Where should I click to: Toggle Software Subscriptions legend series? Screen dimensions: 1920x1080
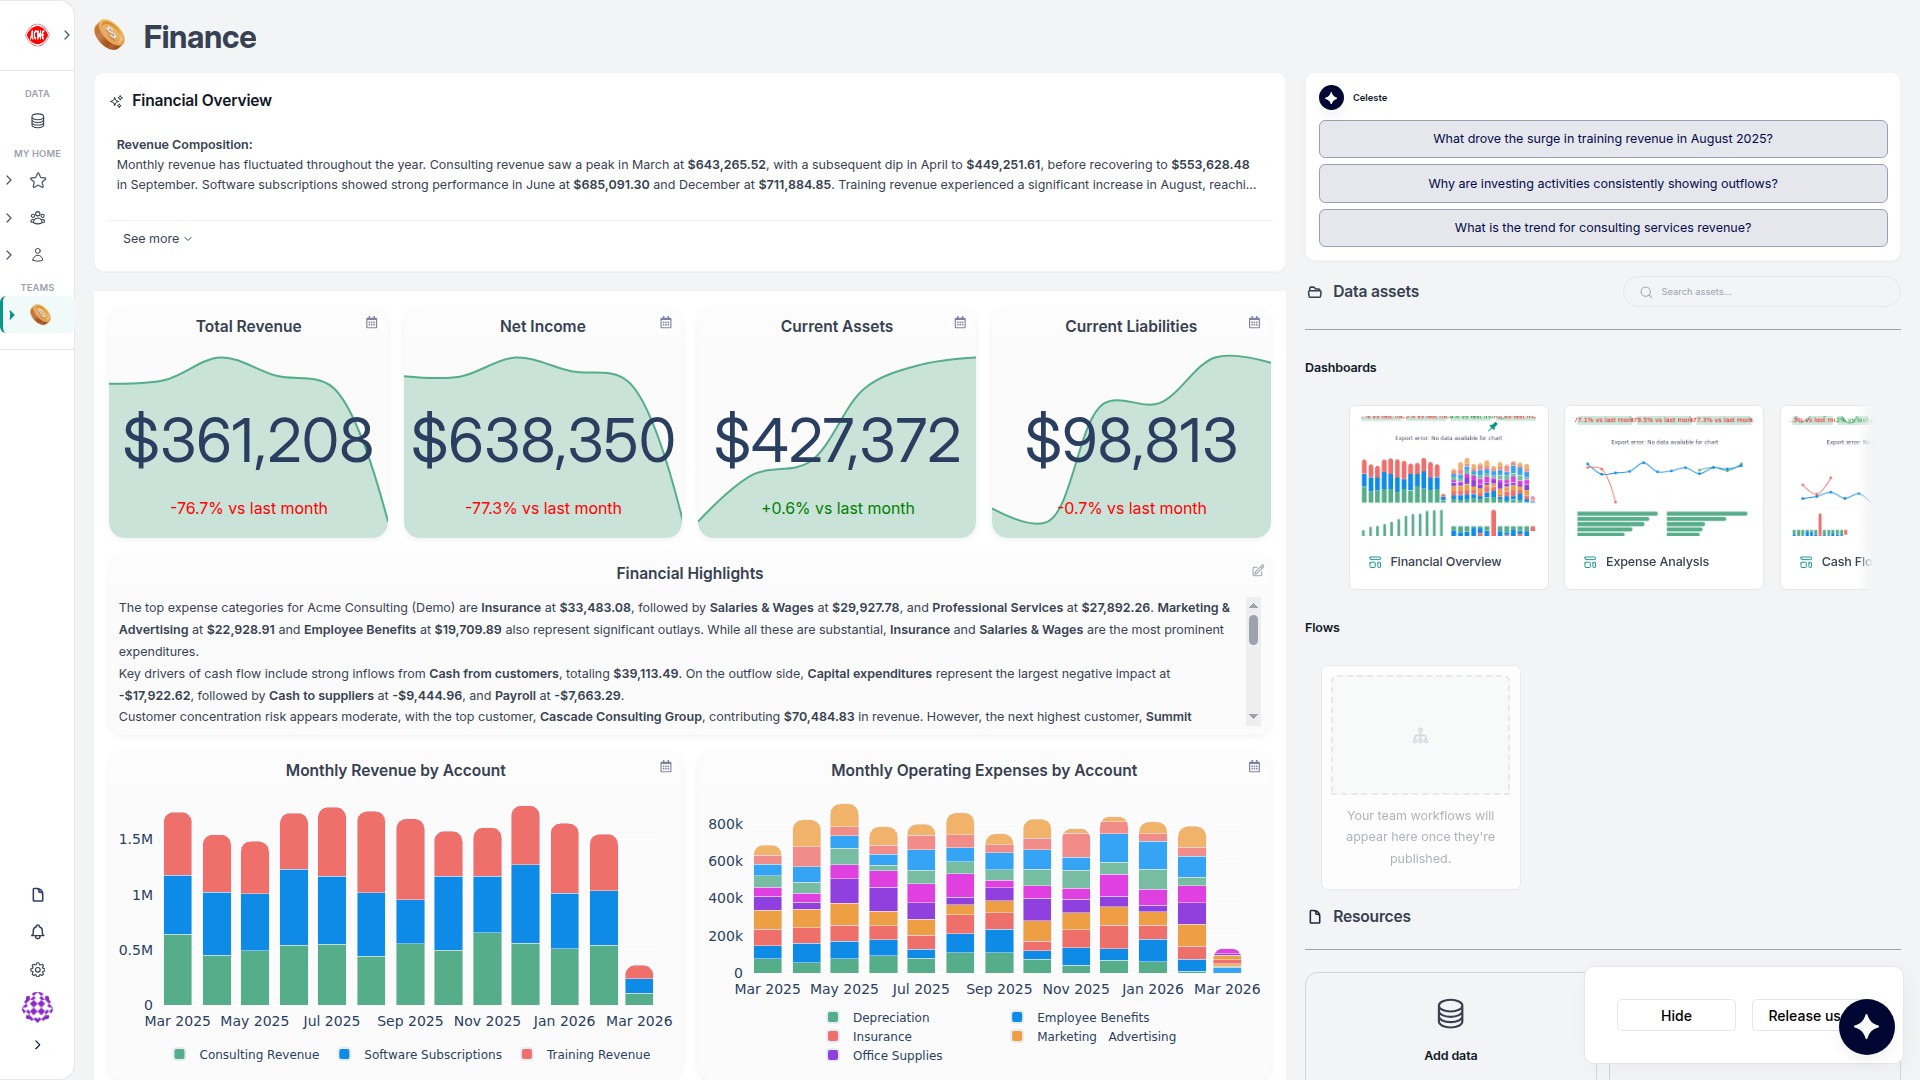point(432,1055)
